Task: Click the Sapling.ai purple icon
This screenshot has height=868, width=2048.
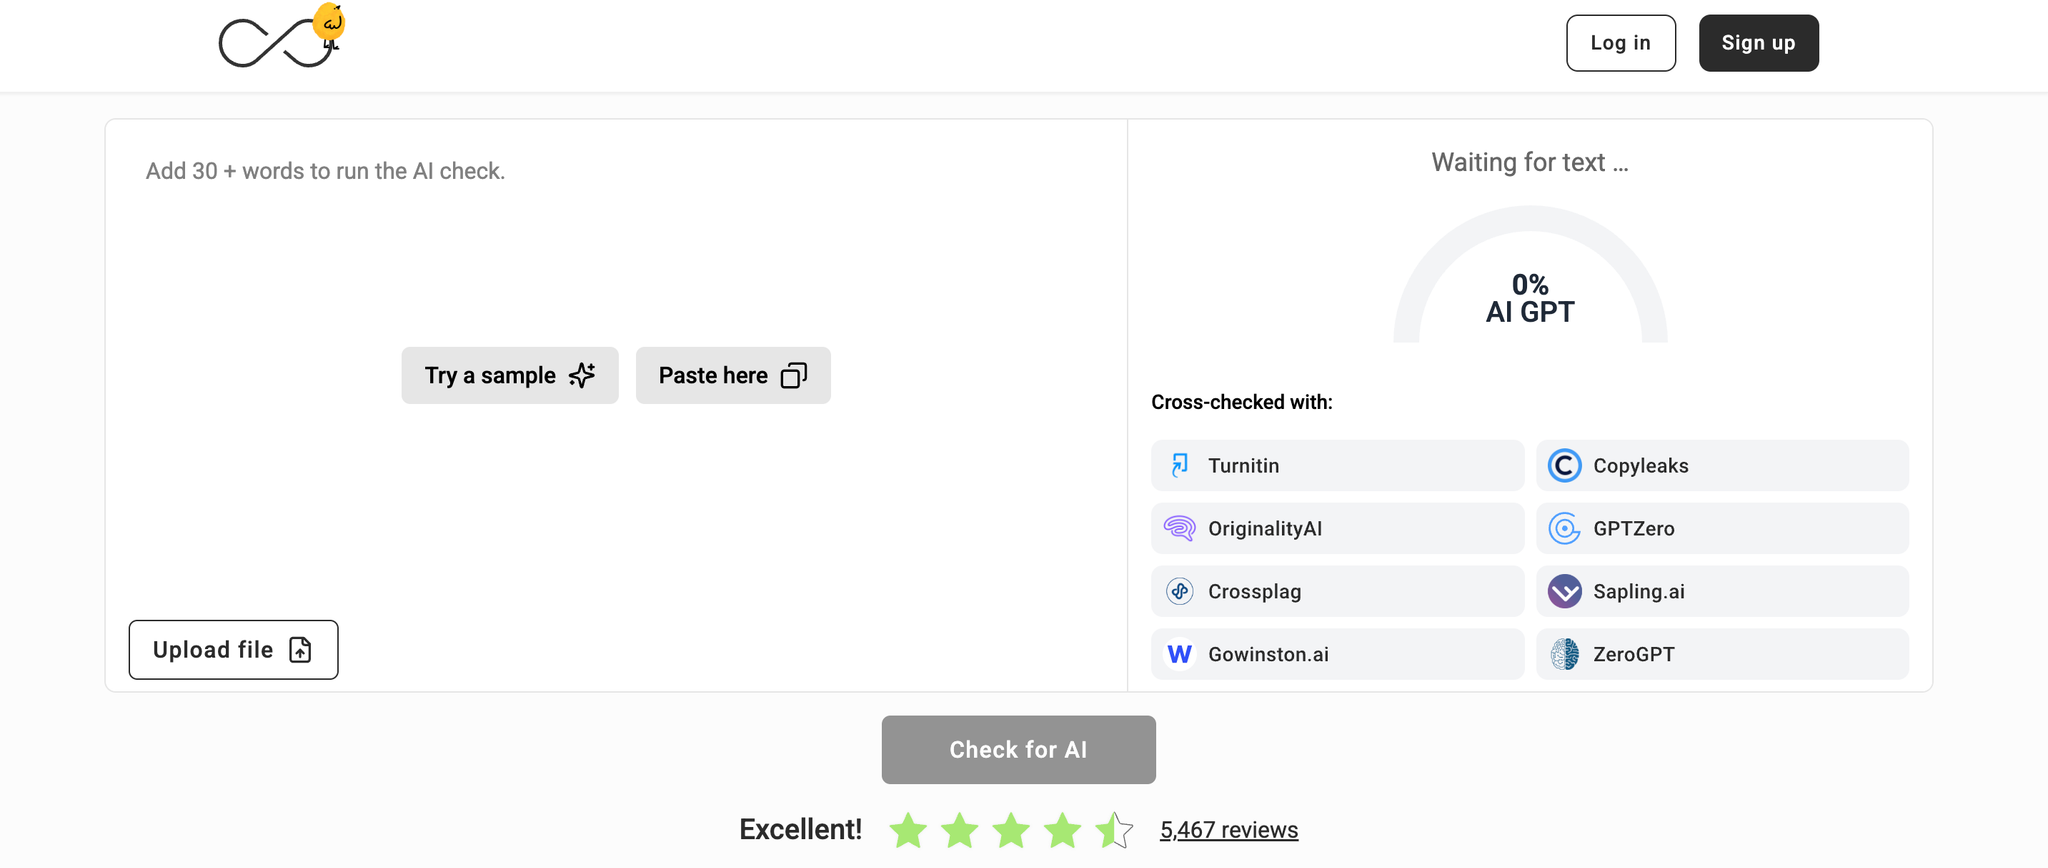Action: point(1565,591)
